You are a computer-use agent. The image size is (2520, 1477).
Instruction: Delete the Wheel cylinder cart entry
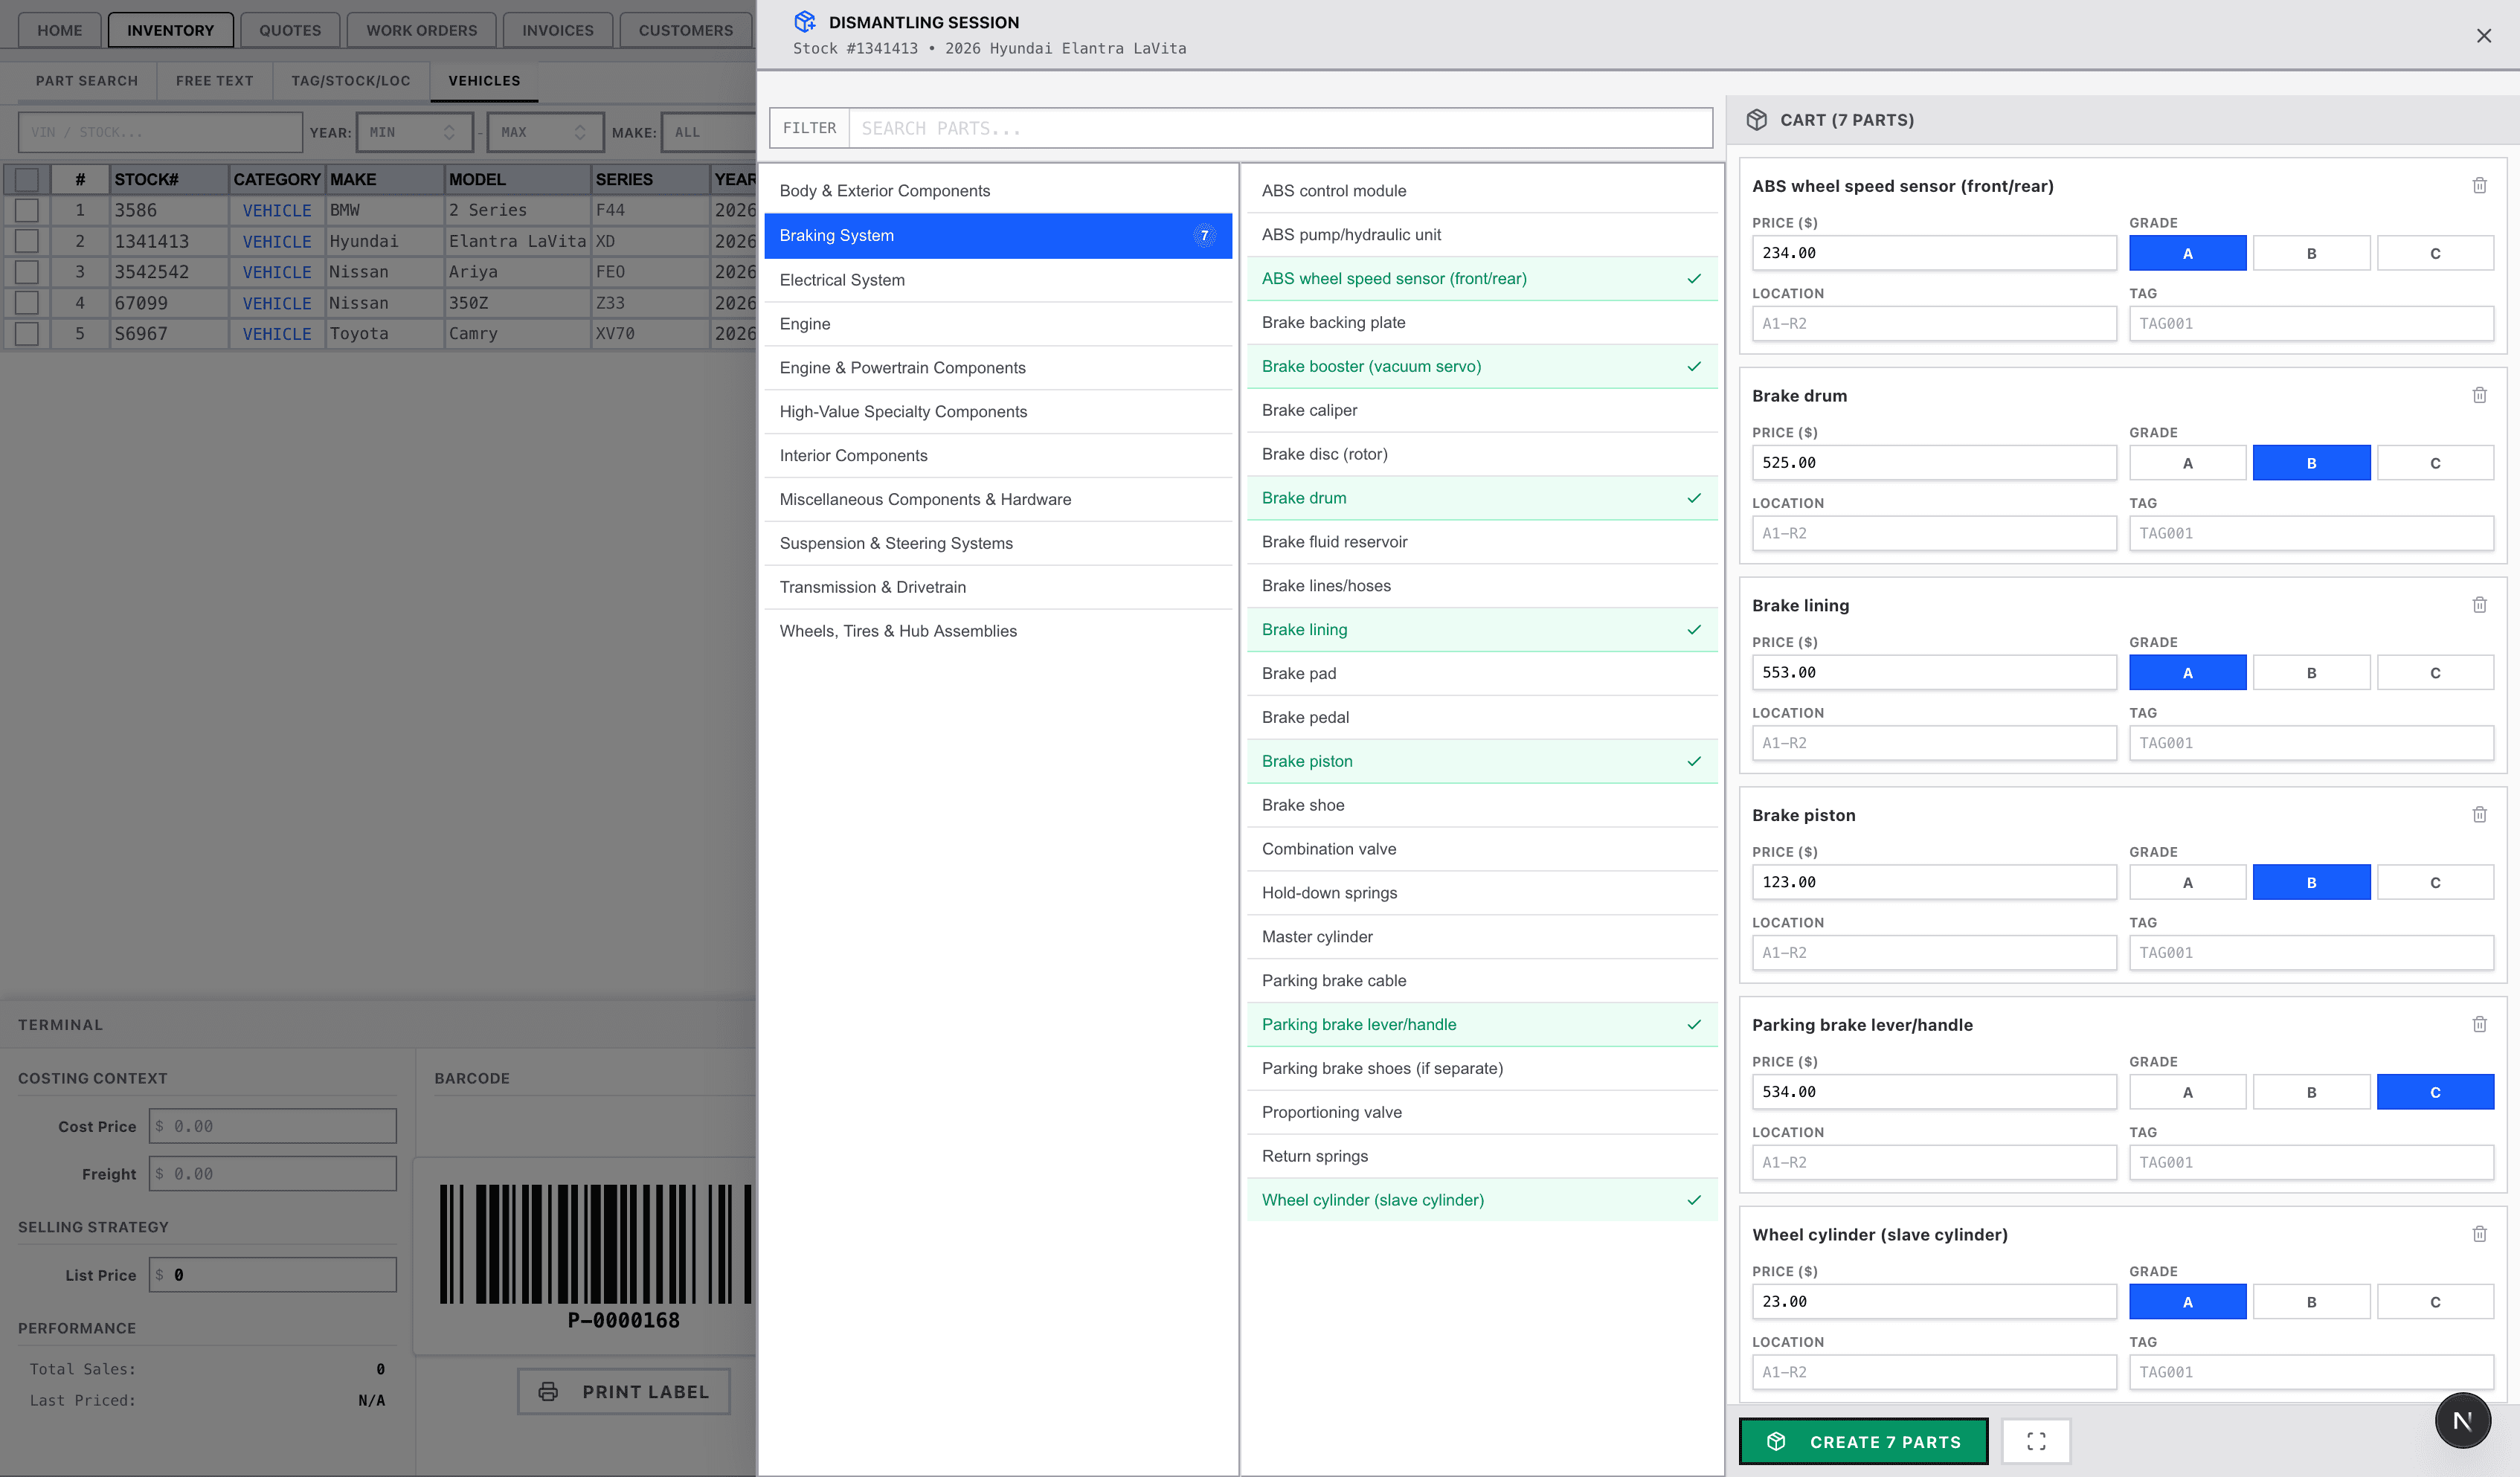click(2480, 1233)
